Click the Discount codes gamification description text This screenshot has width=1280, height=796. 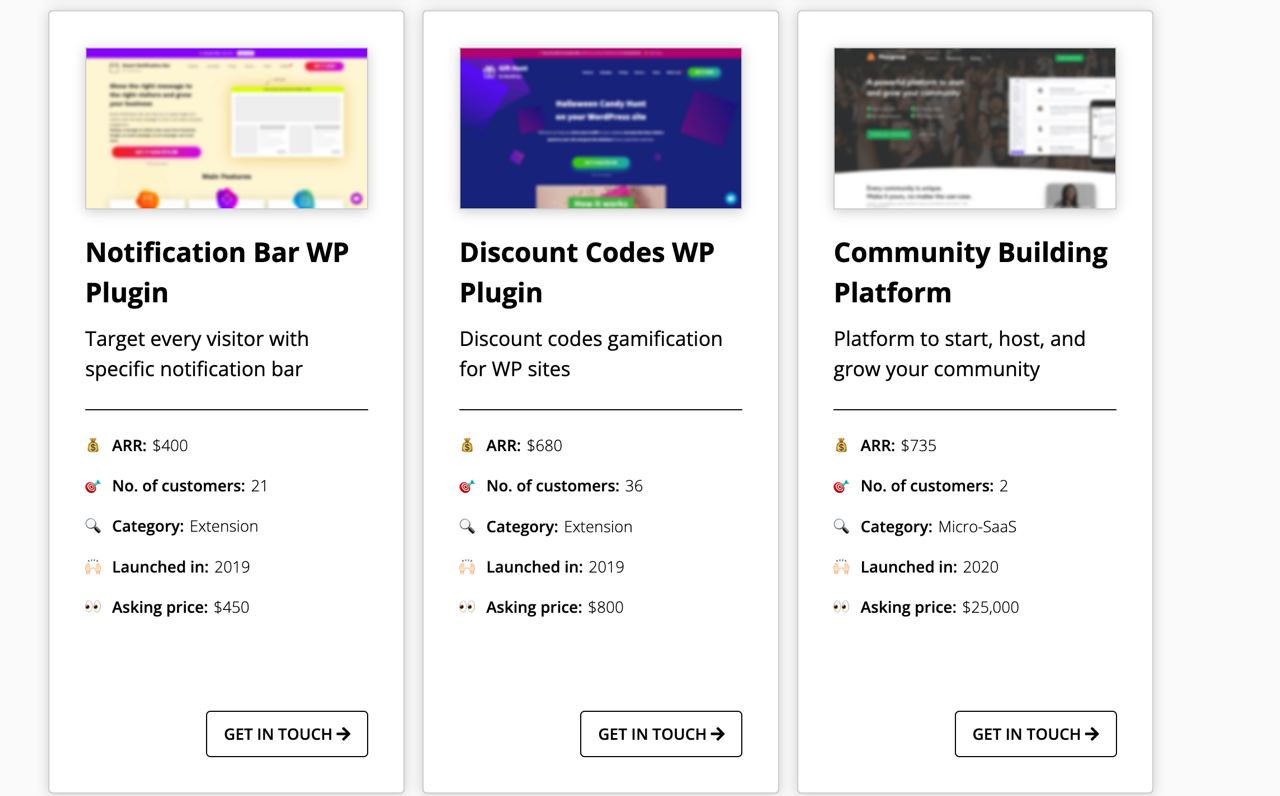(590, 354)
